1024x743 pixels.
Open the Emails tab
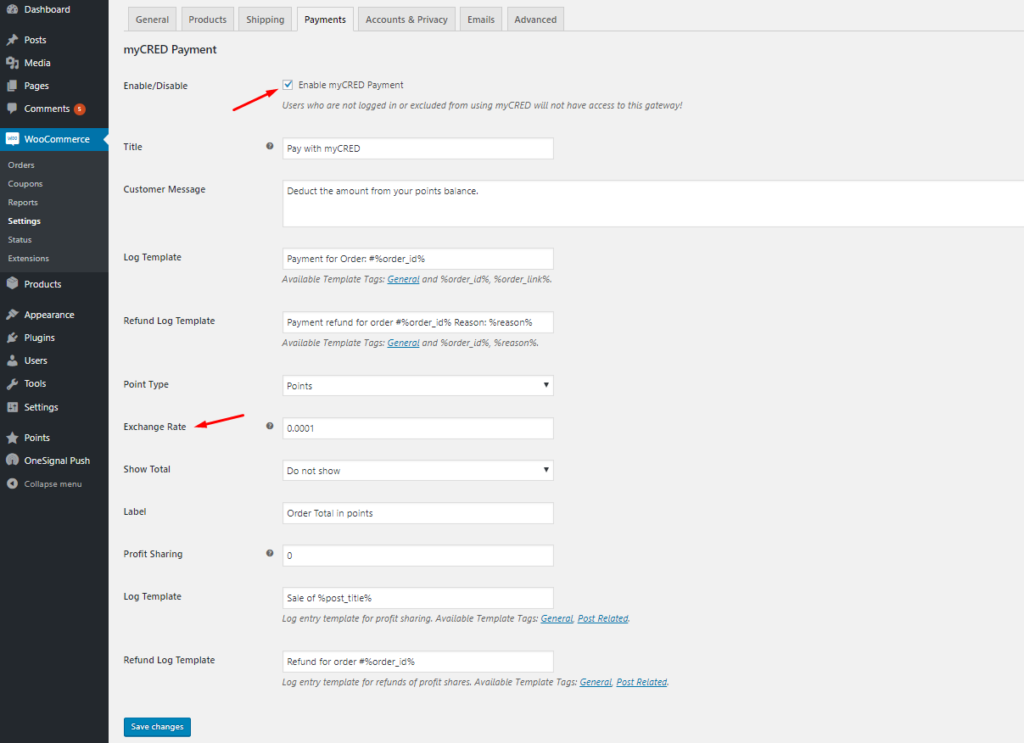(x=481, y=20)
